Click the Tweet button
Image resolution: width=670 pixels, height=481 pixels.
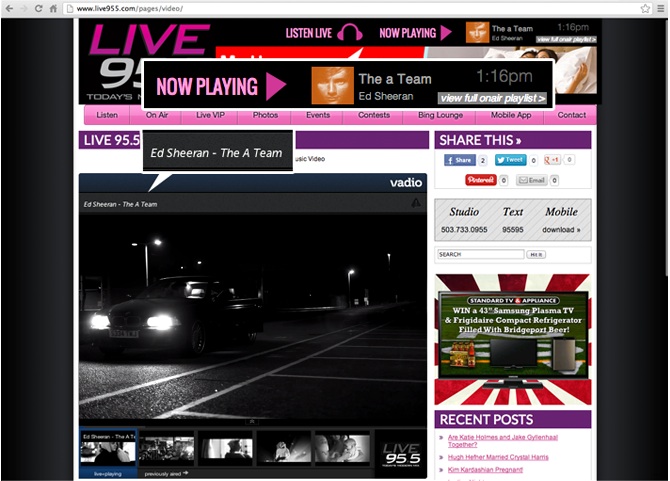click(x=510, y=160)
